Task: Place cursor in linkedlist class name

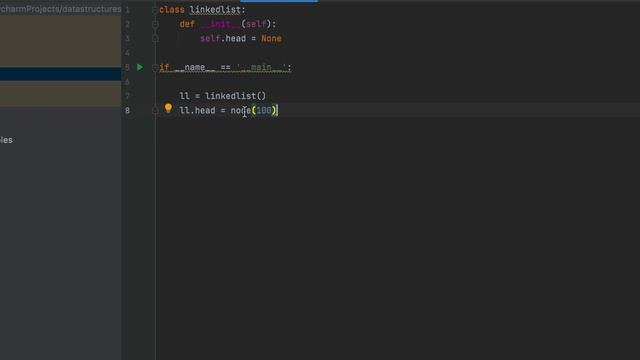Action: [x=215, y=10]
